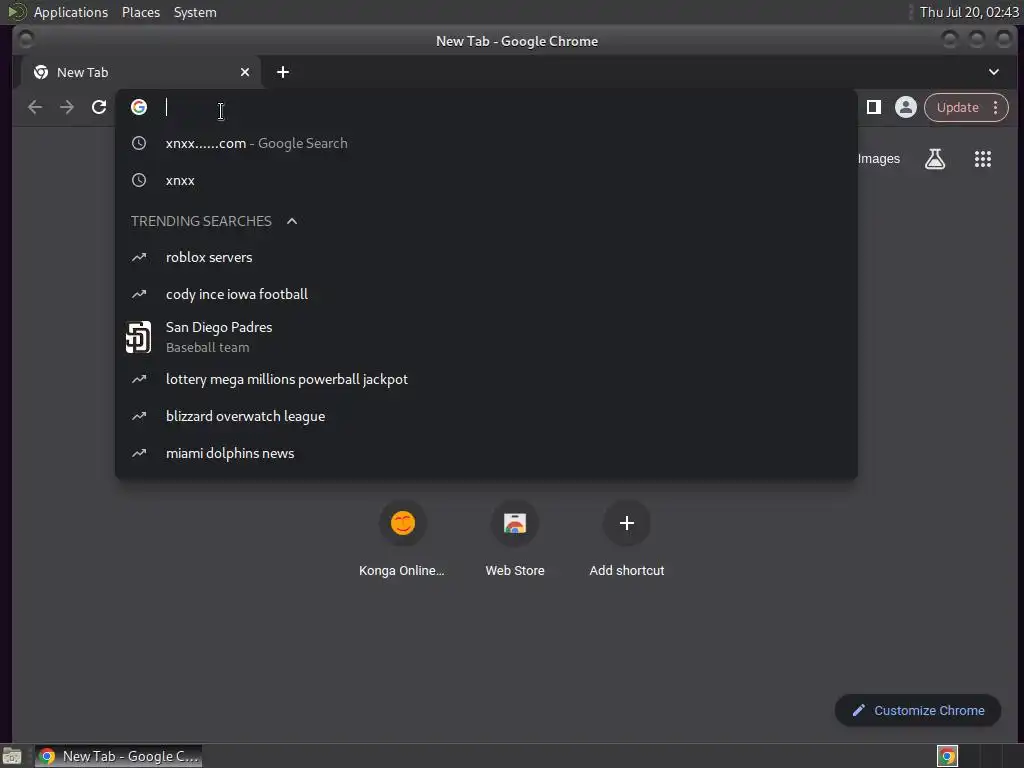
Task: Click trending icon beside cody ince iowa football
Action: tap(139, 295)
